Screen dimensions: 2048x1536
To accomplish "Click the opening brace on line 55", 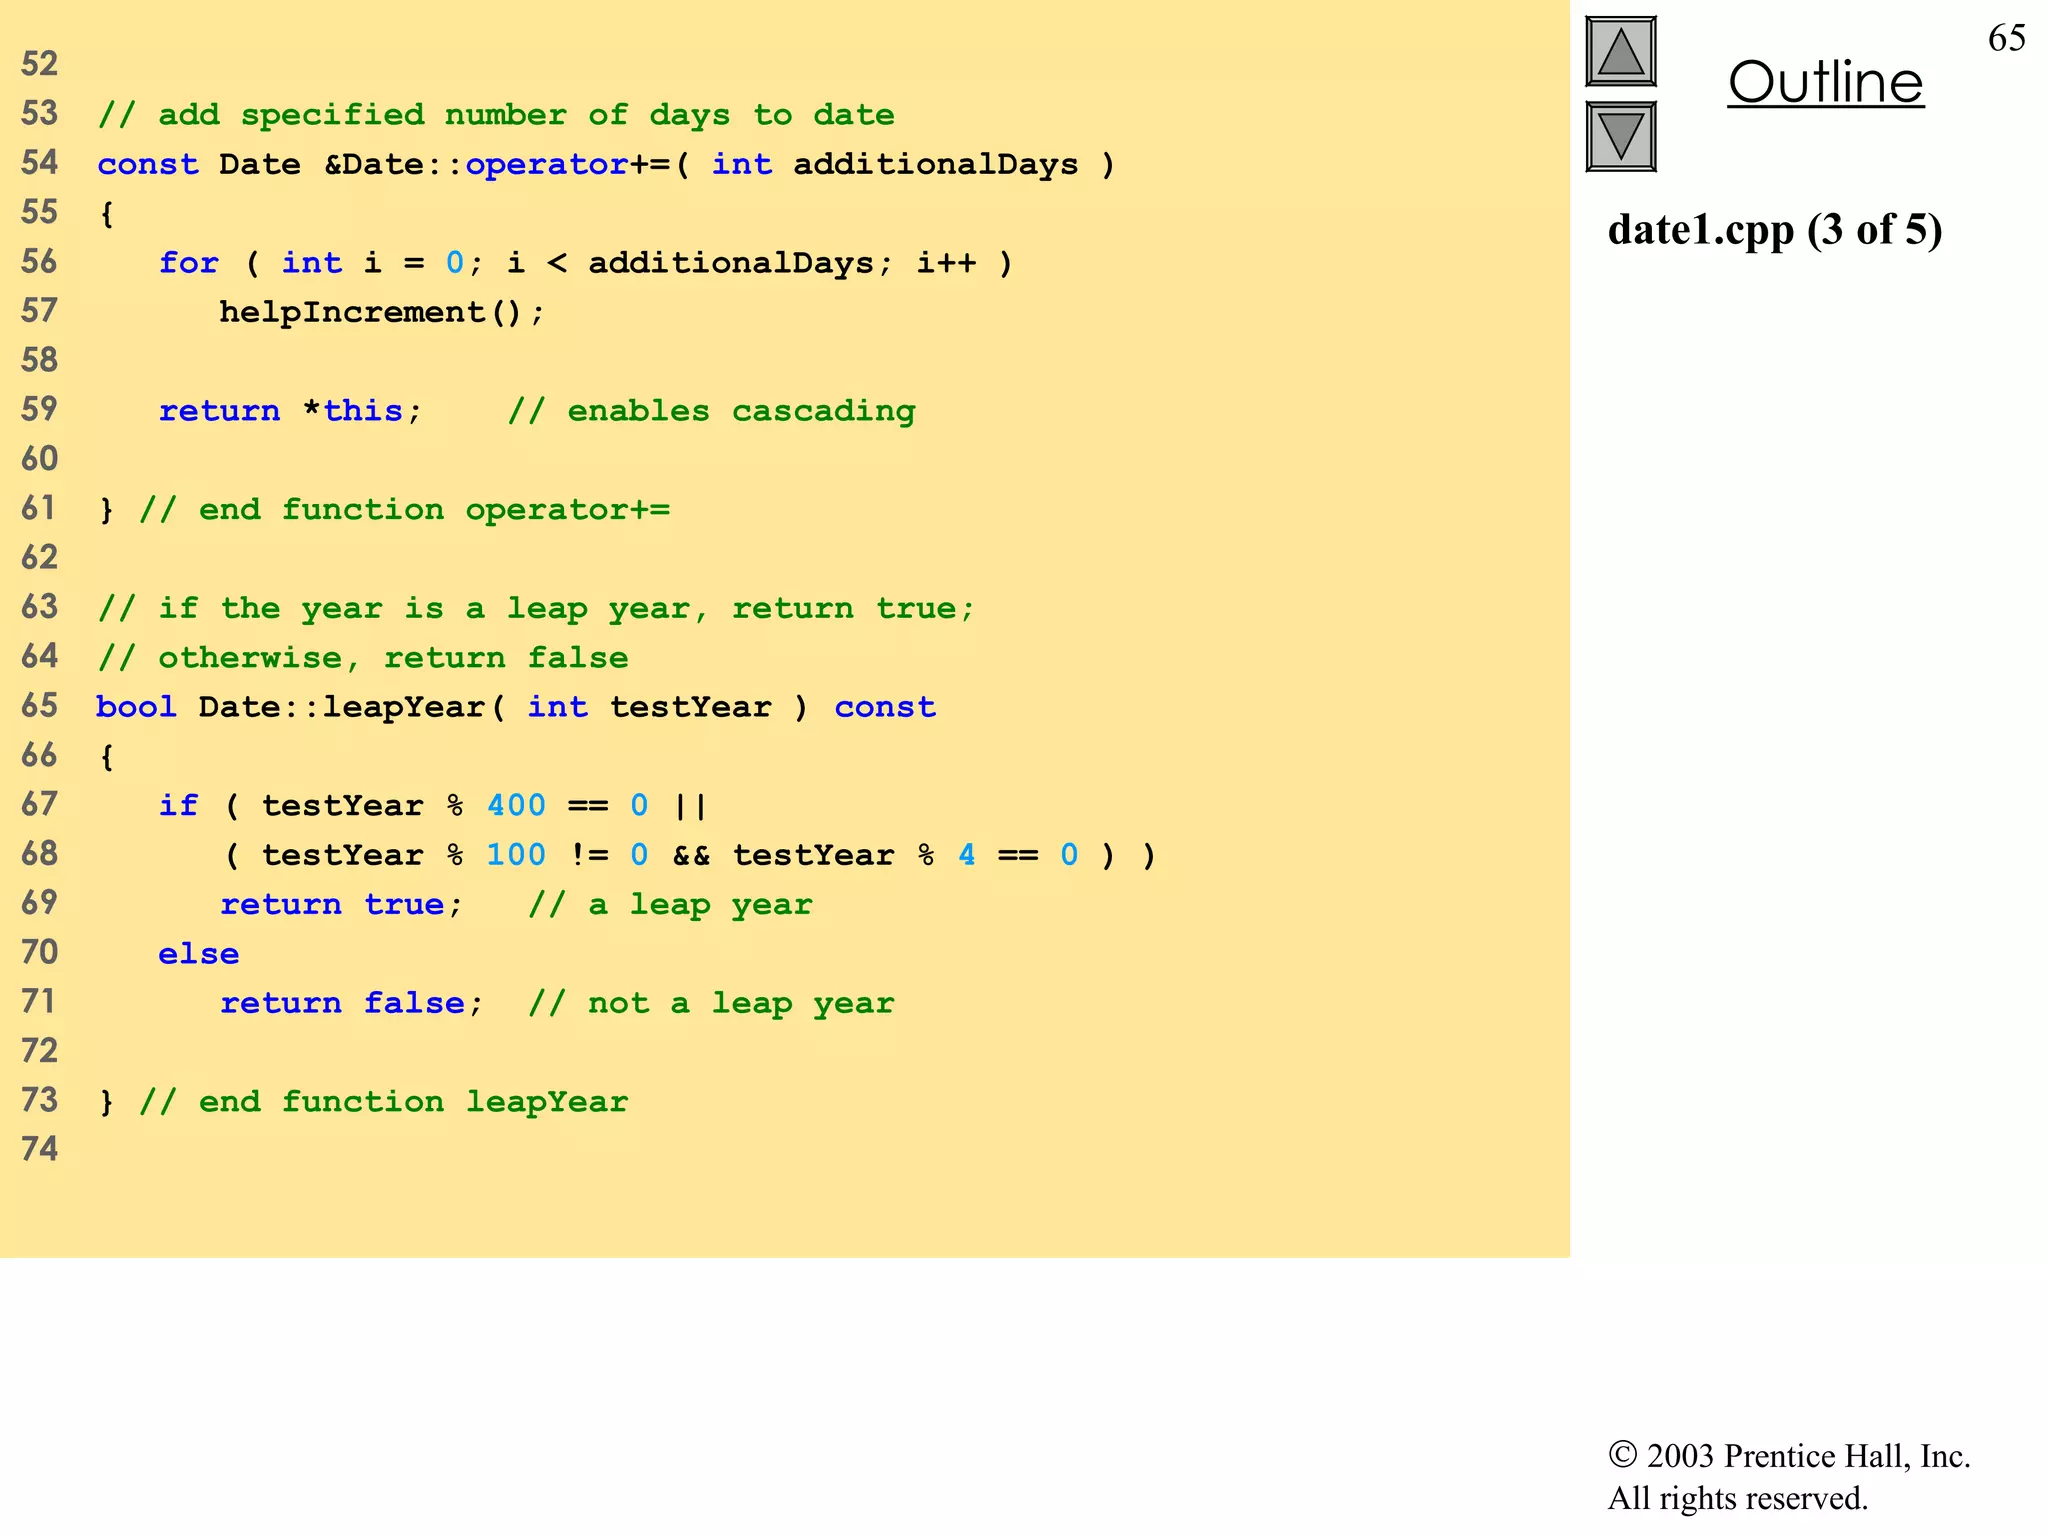I will (x=106, y=214).
